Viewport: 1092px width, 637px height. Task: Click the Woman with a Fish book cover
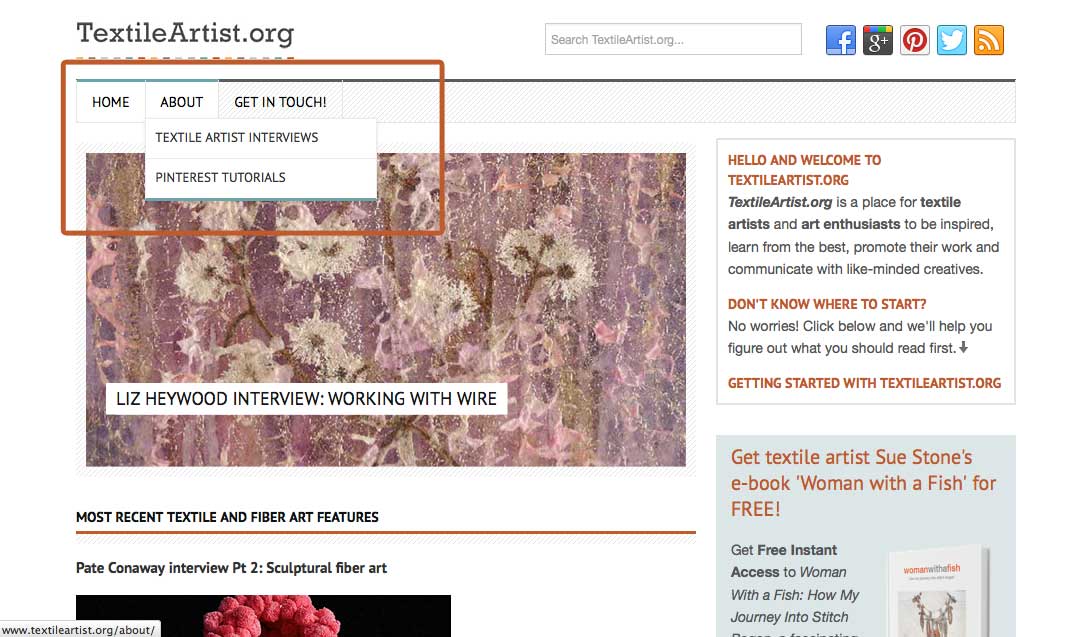coord(939,592)
